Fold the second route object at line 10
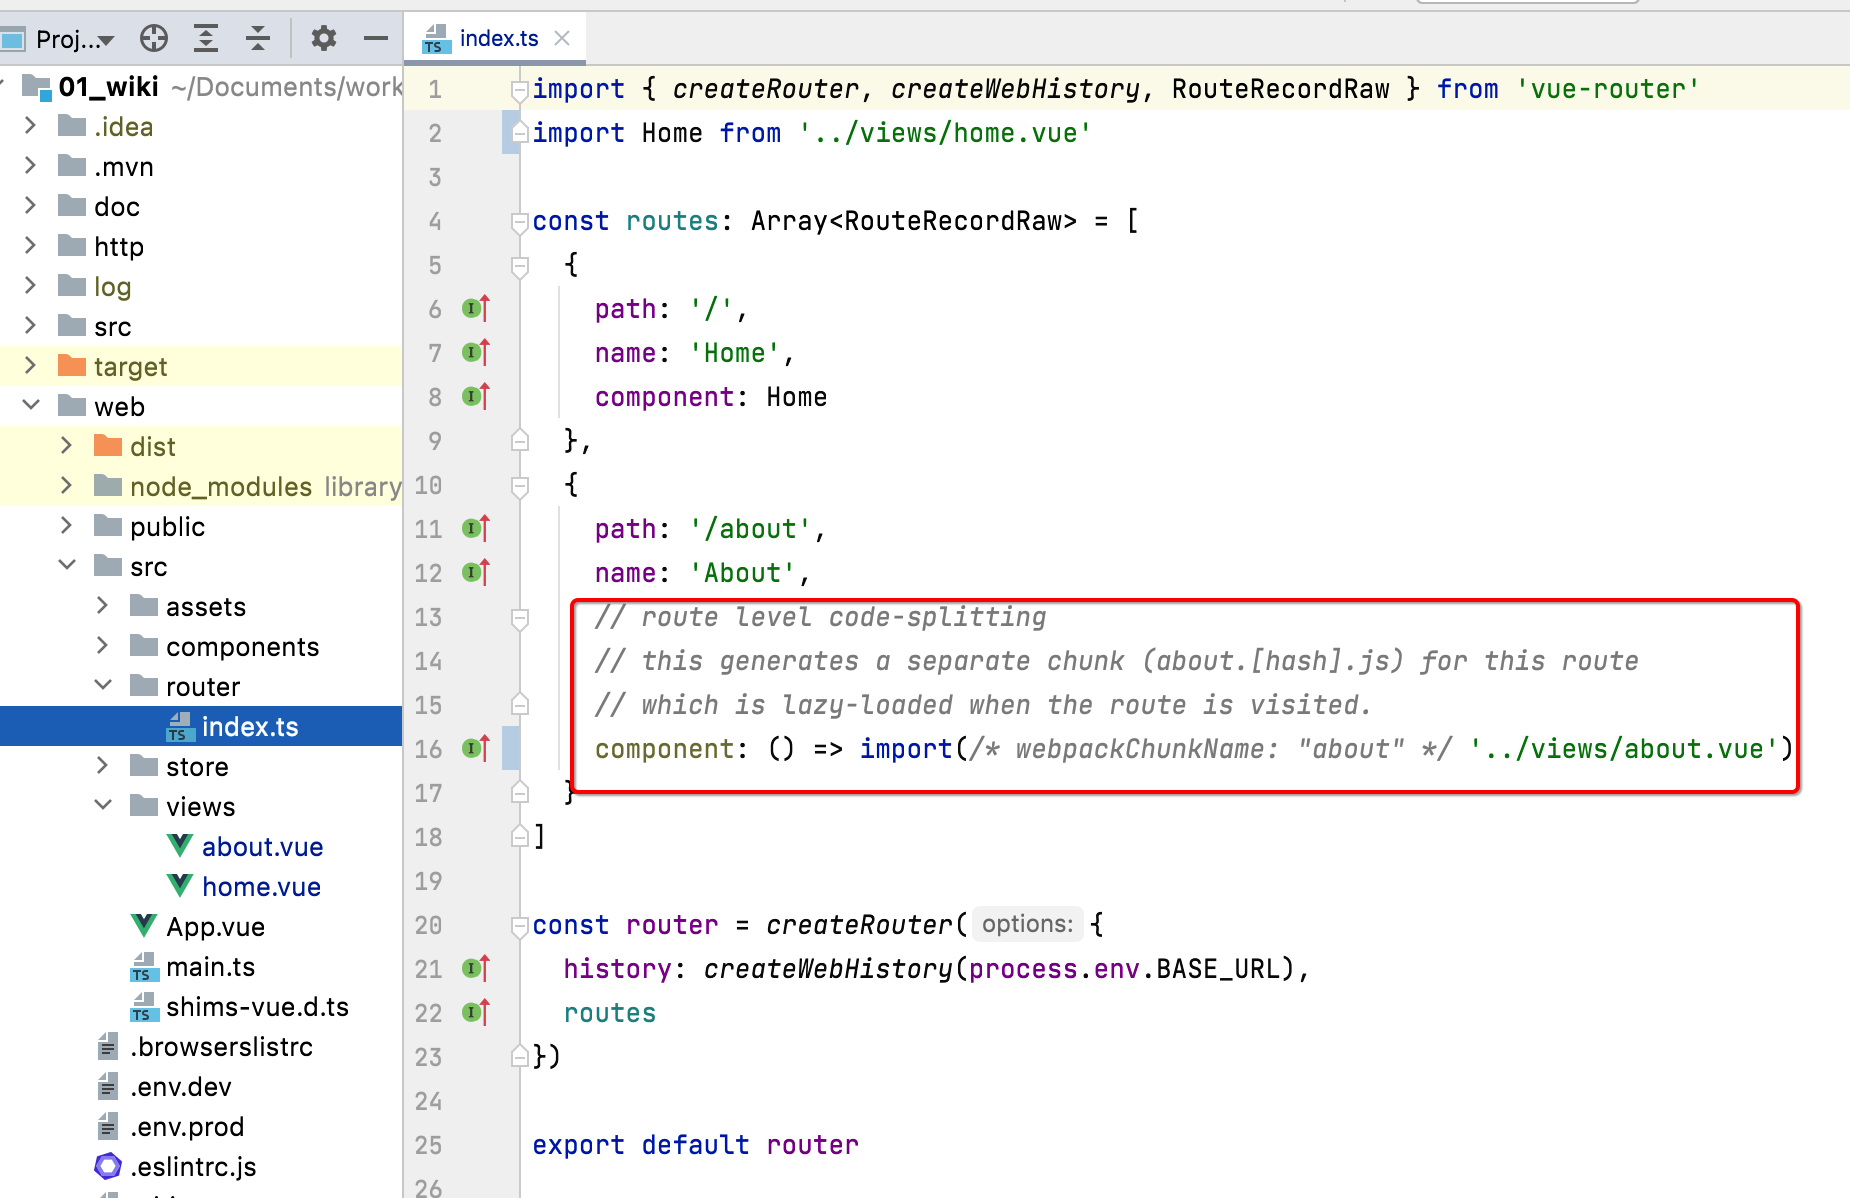The height and width of the screenshot is (1198, 1850). click(x=519, y=486)
